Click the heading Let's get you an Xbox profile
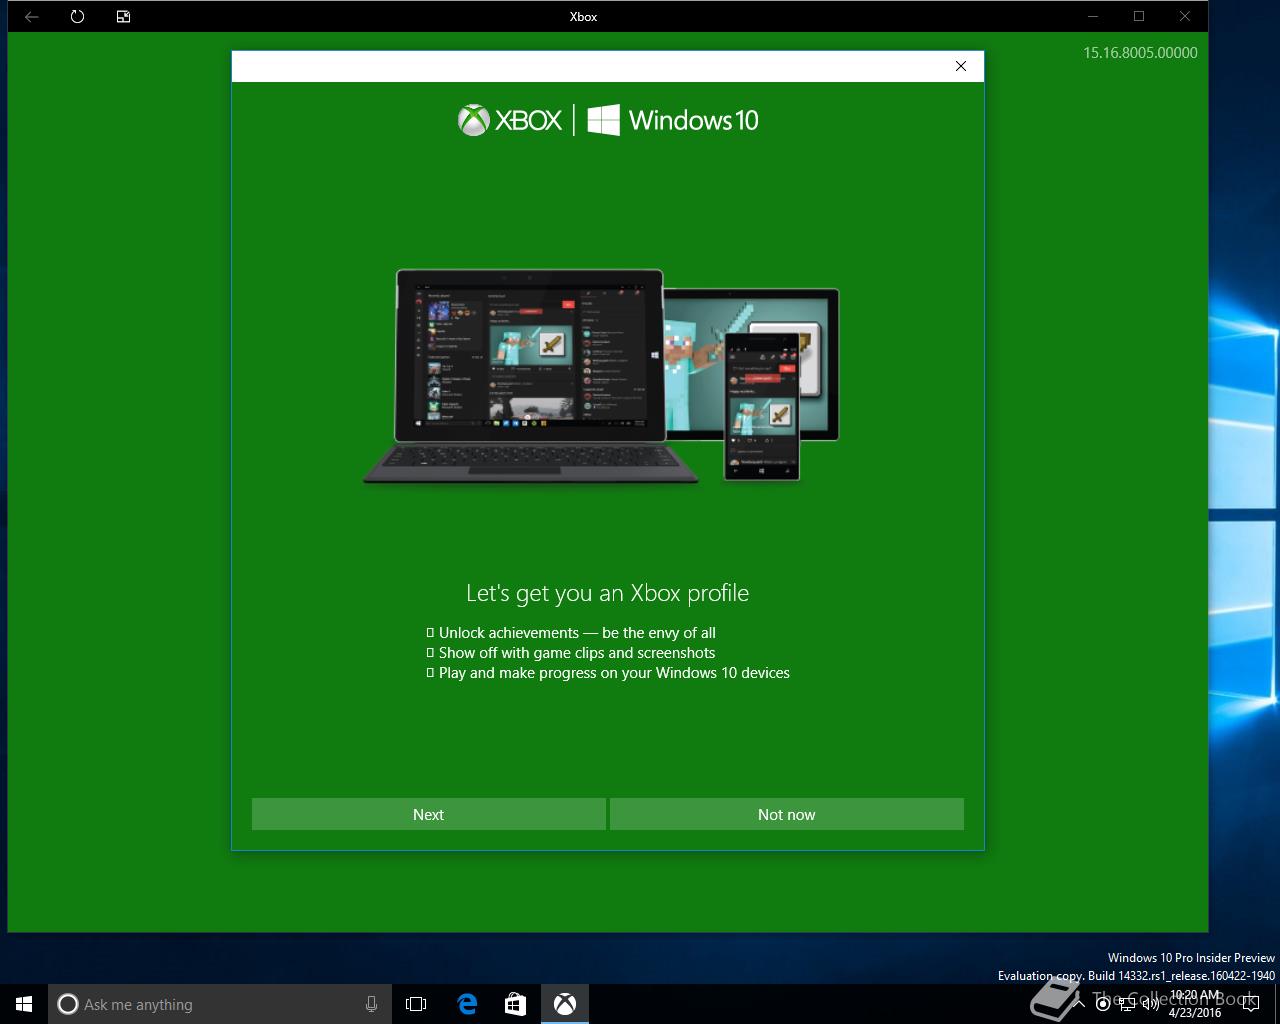The height and width of the screenshot is (1024, 1280). pos(607,593)
